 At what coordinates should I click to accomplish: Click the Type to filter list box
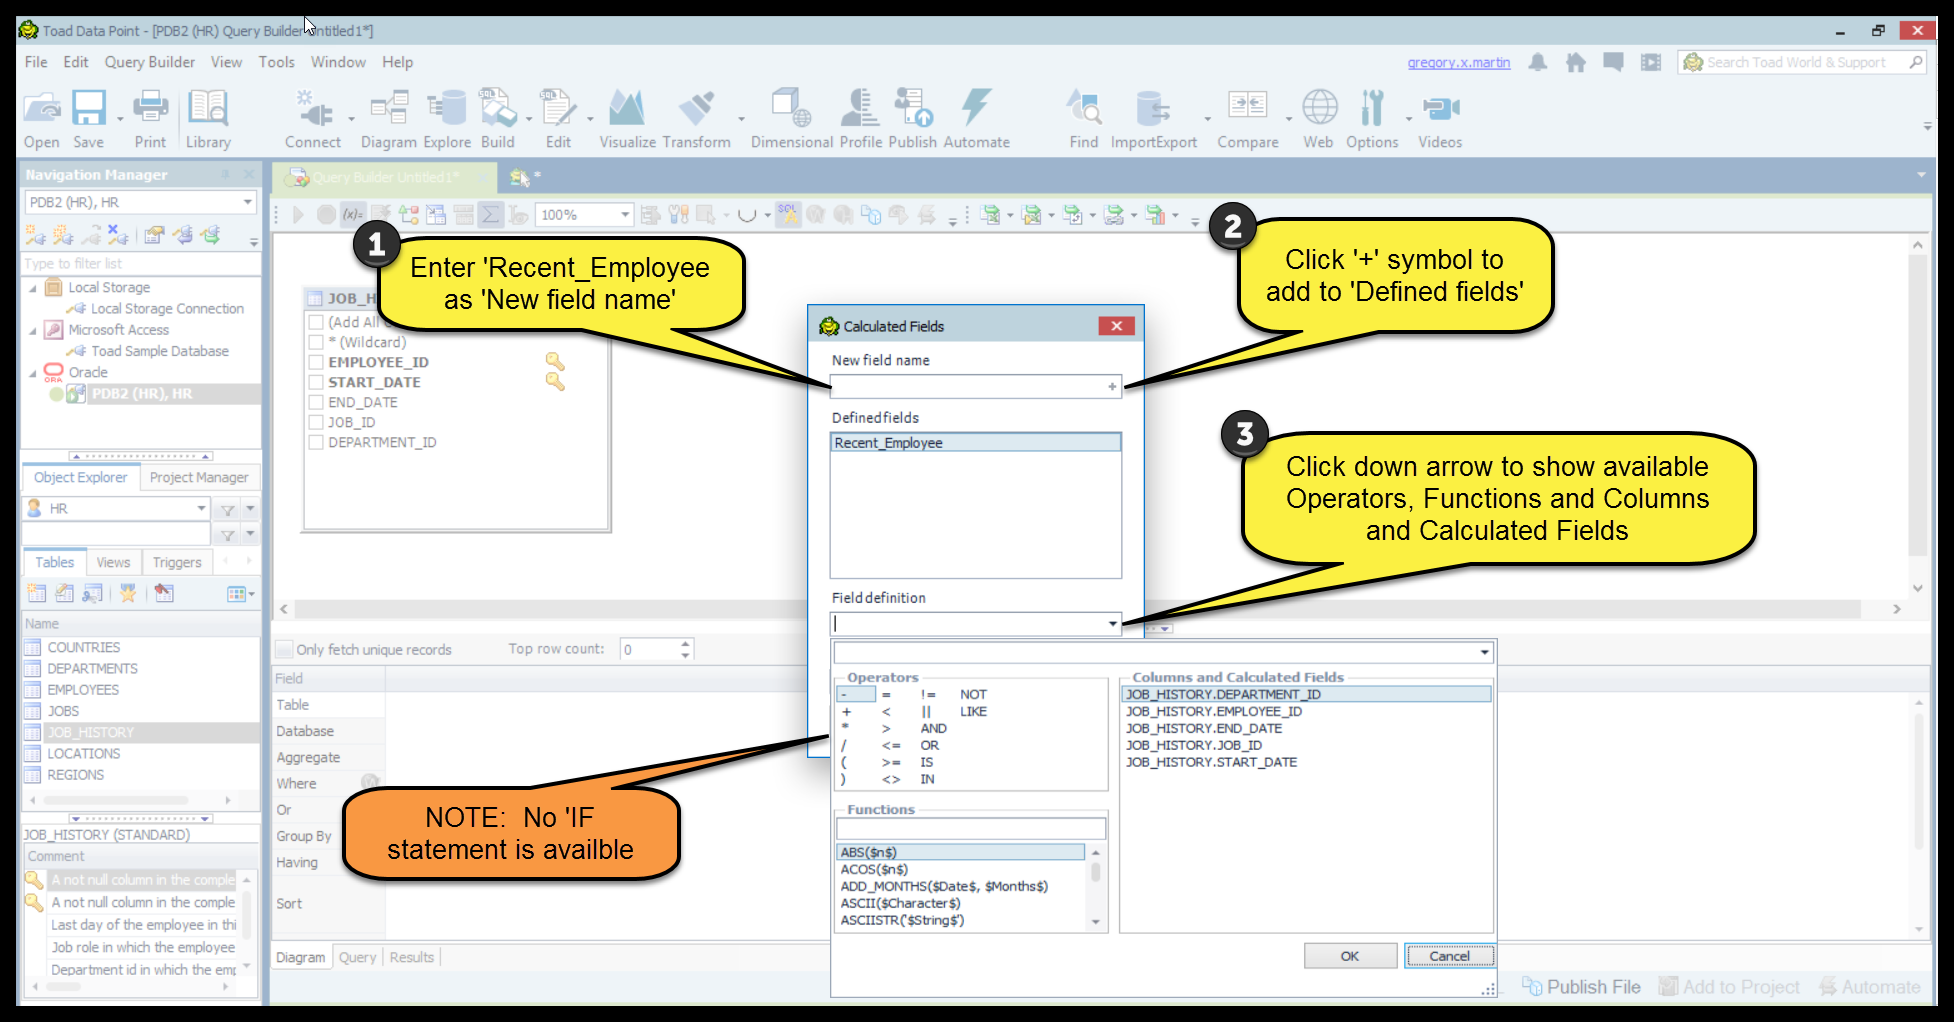pos(141,264)
